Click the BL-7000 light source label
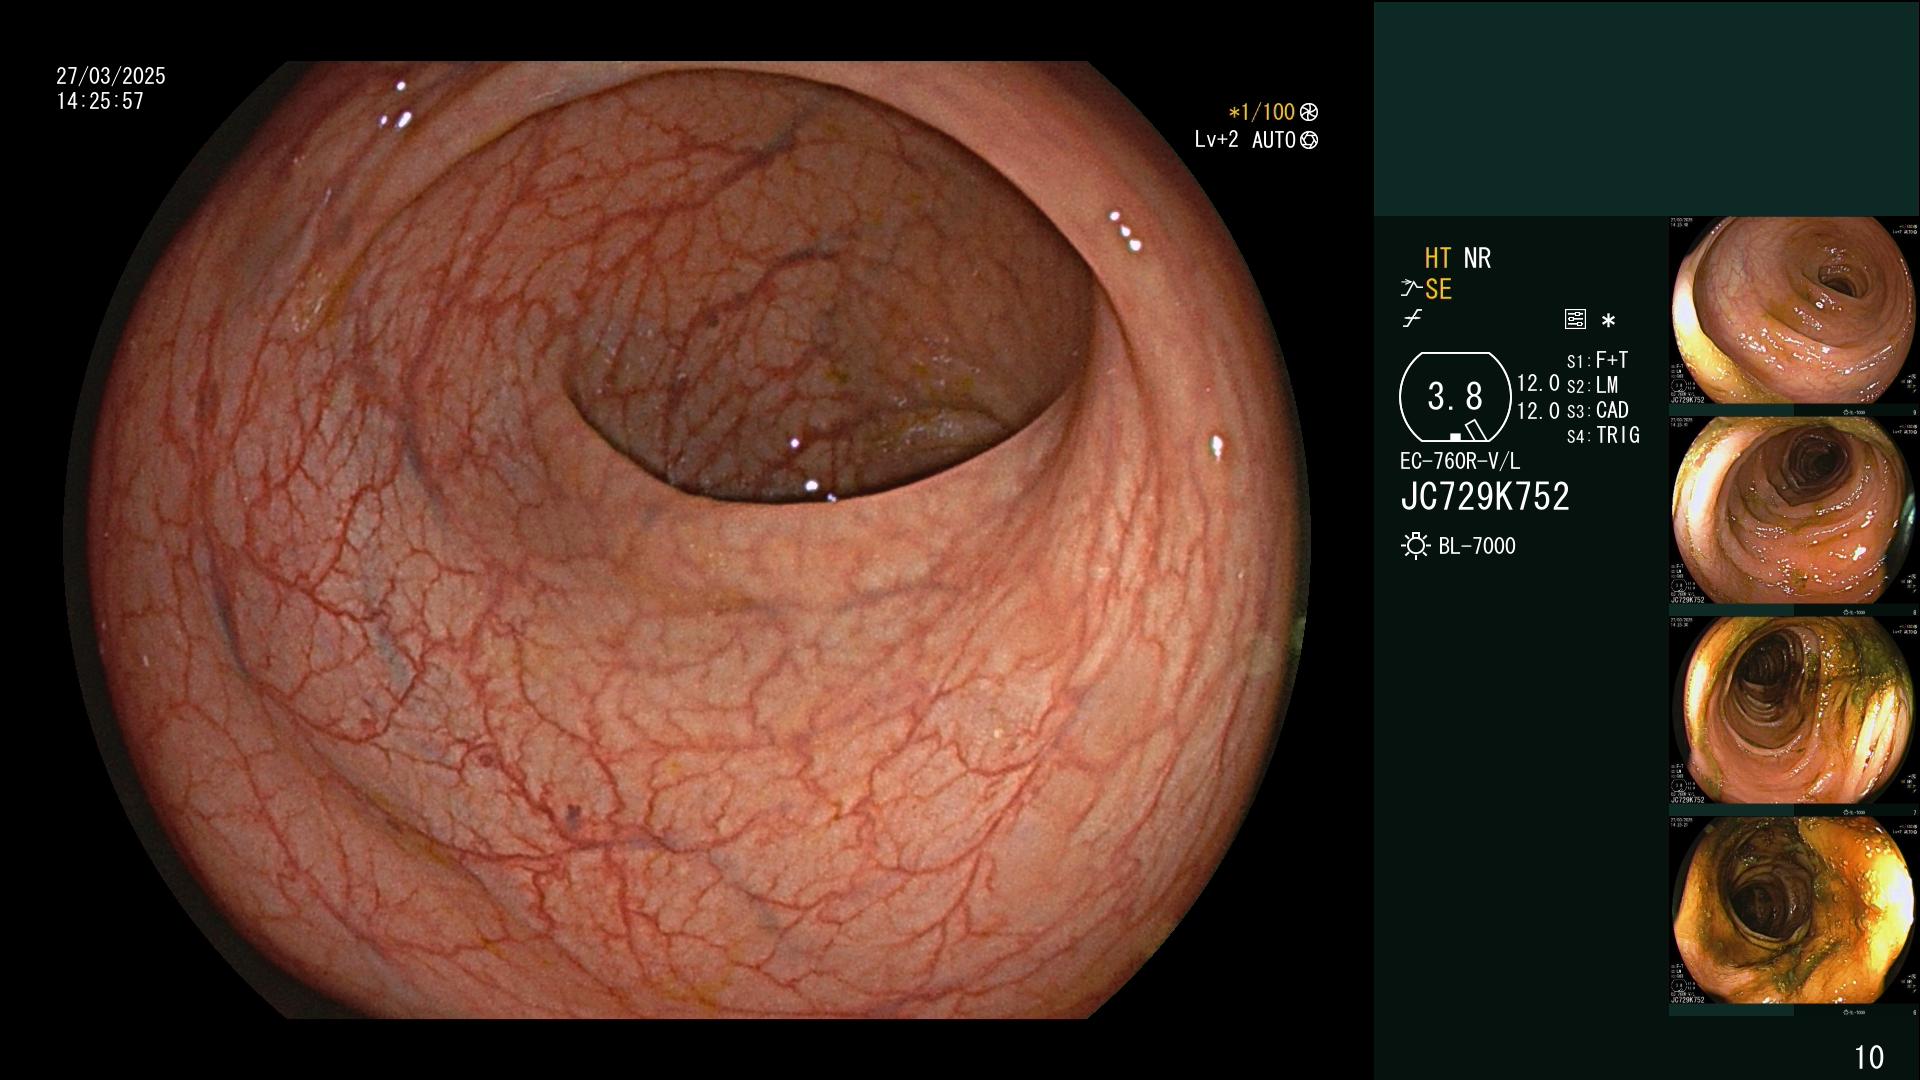Image resolution: width=1920 pixels, height=1080 pixels. tap(1477, 547)
